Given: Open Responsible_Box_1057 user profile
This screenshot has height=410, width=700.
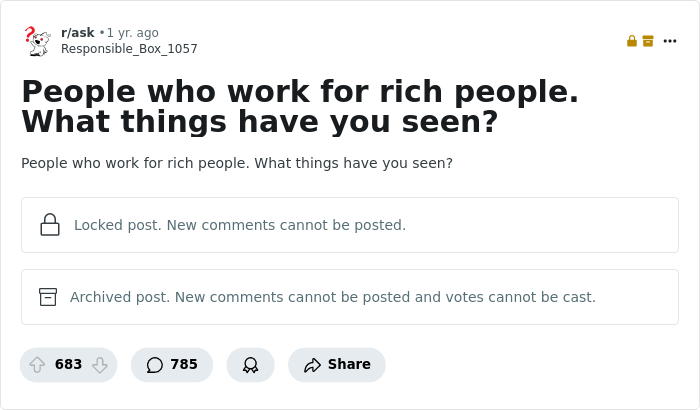Looking at the screenshot, I should coord(129,49).
